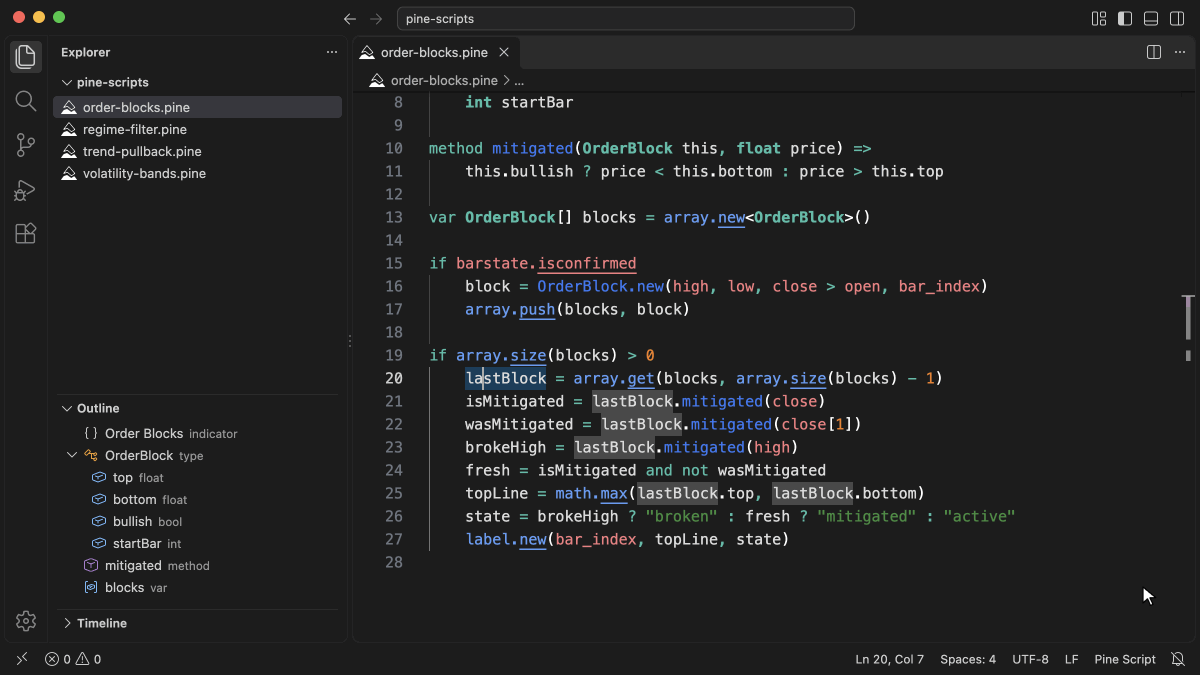This screenshot has width=1200, height=675.
Task: Click isconfirmed on line 15
Action: [x=587, y=263]
